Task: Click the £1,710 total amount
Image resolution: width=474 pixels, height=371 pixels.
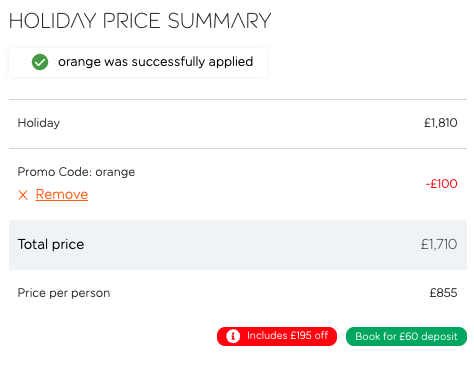Action: (x=439, y=244)
